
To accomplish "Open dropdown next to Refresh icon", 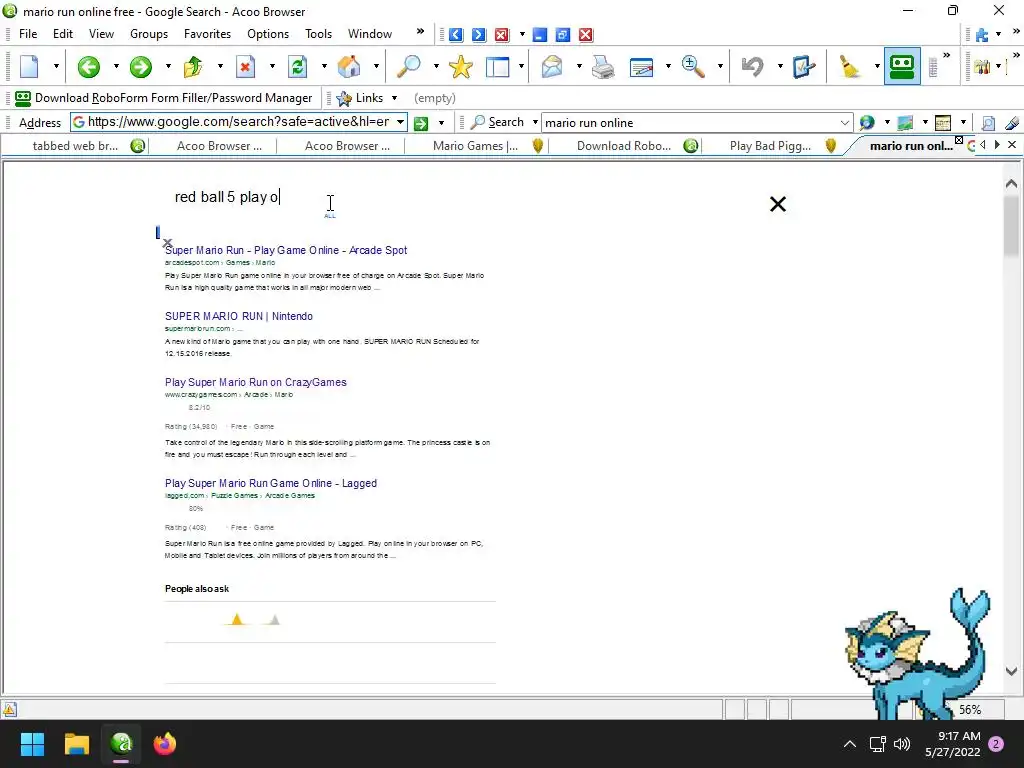I will 324,66.
